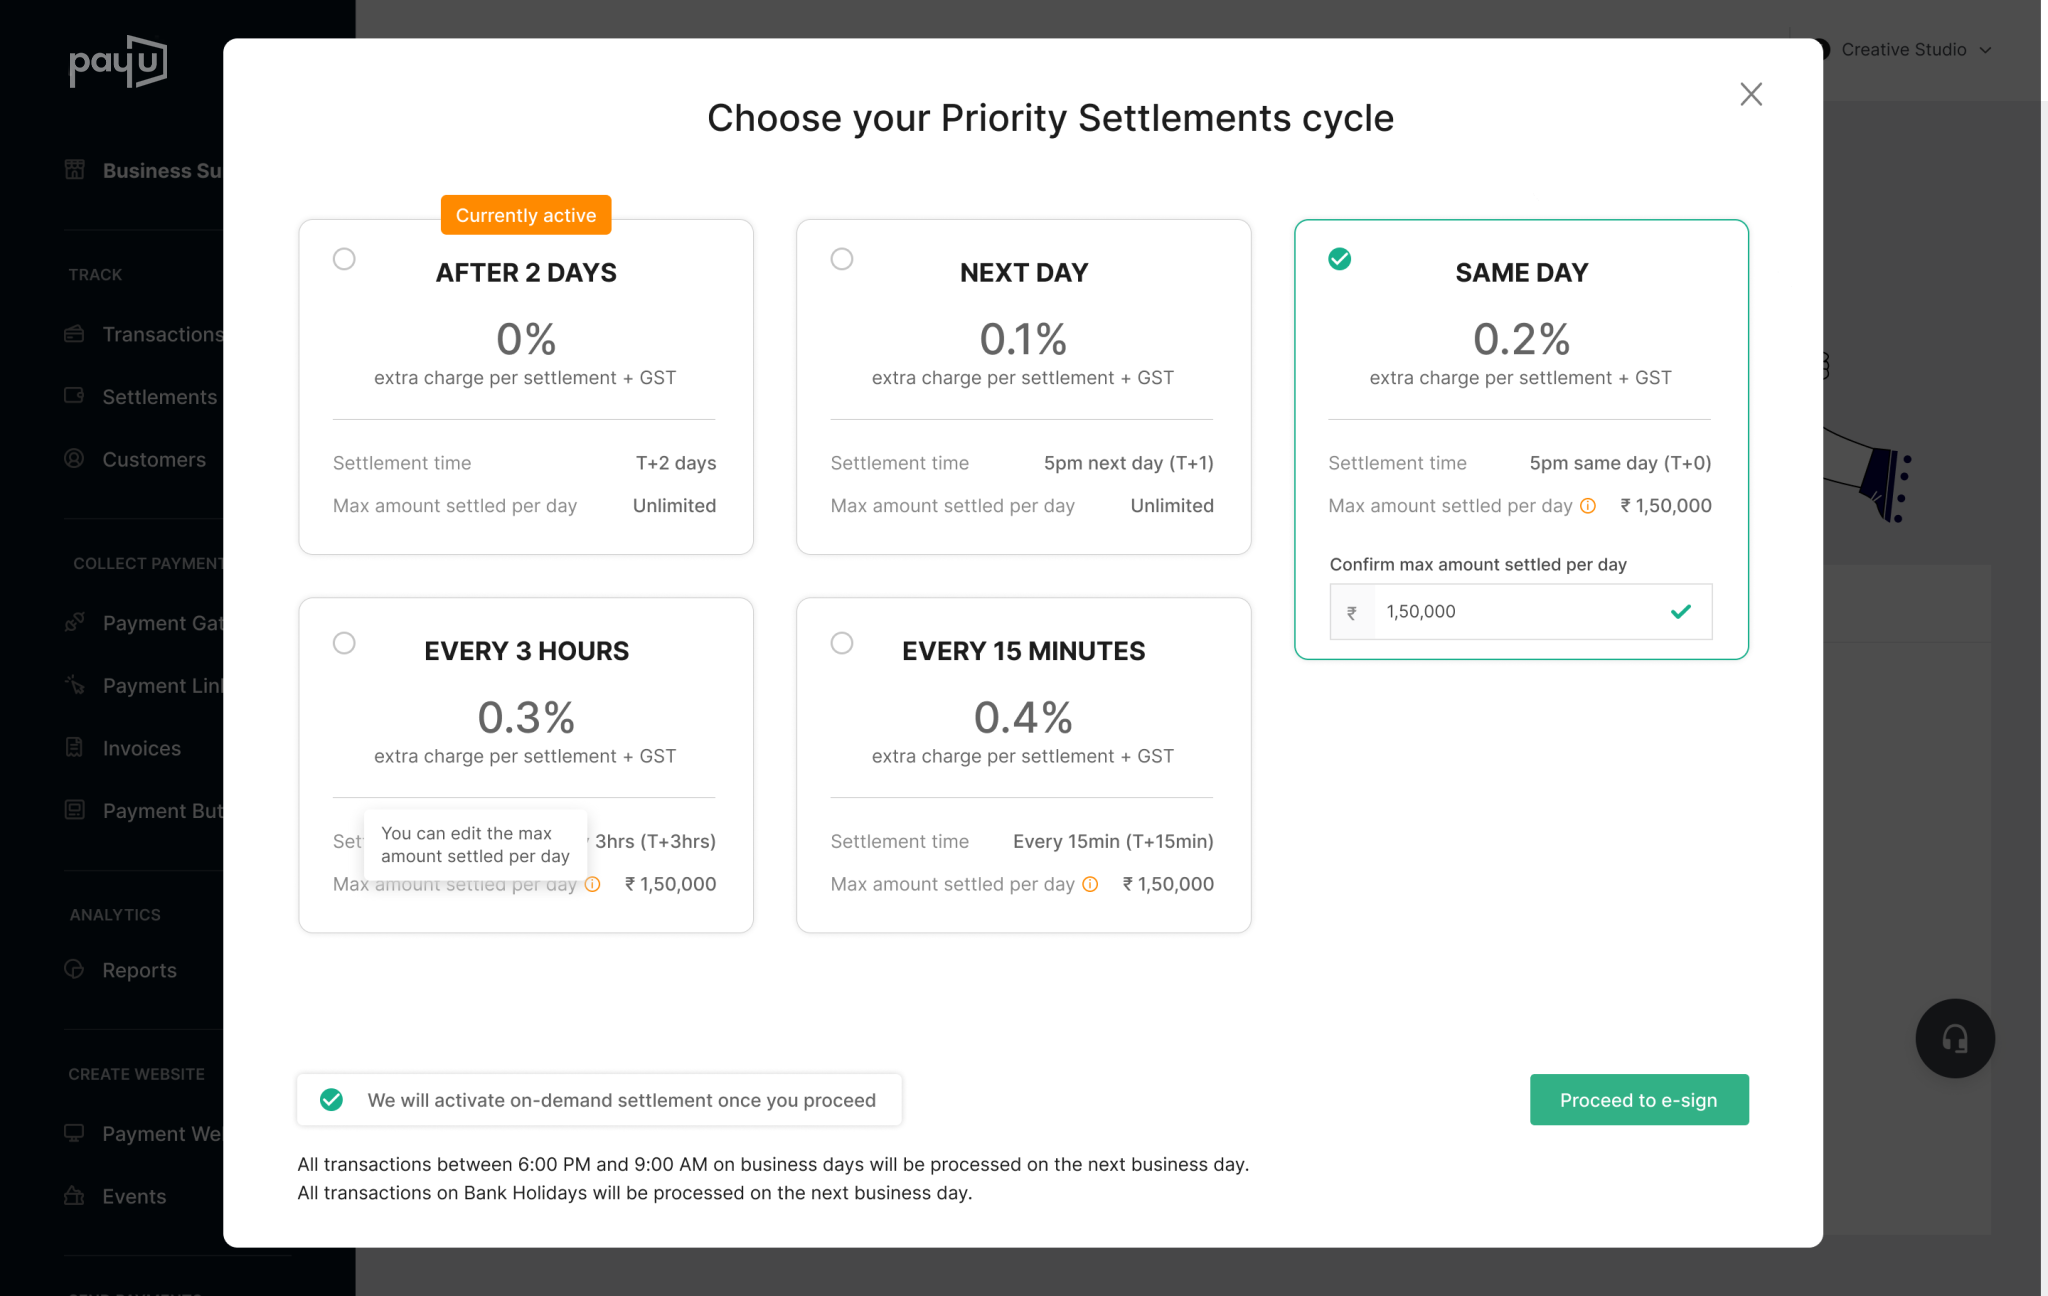Open Events from the sidebar
The image size is (2048, 1296).
tap(134, 1196)
